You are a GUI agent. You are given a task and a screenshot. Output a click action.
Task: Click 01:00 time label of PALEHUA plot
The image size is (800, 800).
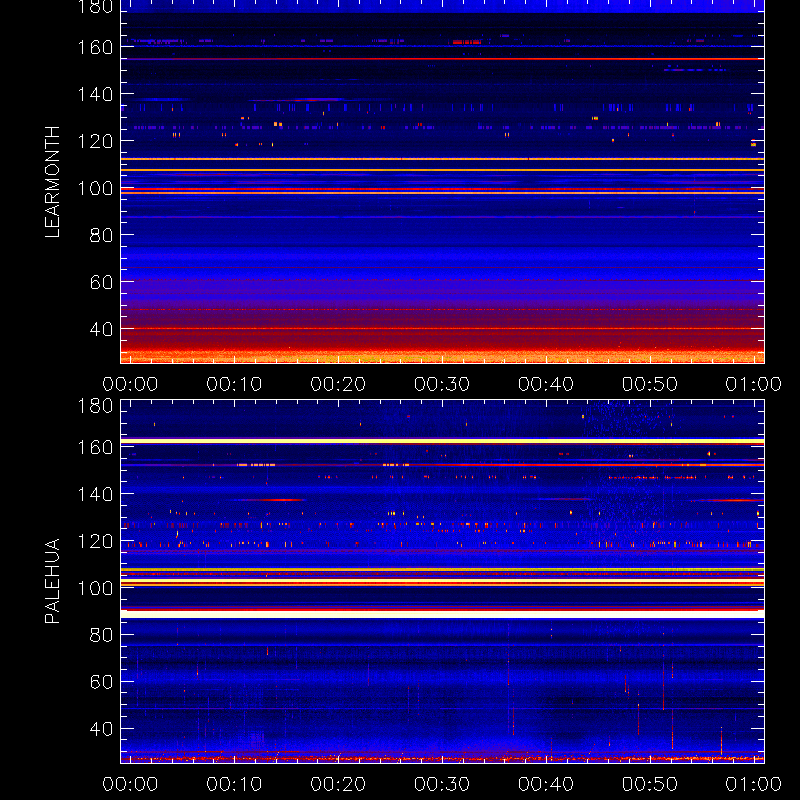point(754,784)
